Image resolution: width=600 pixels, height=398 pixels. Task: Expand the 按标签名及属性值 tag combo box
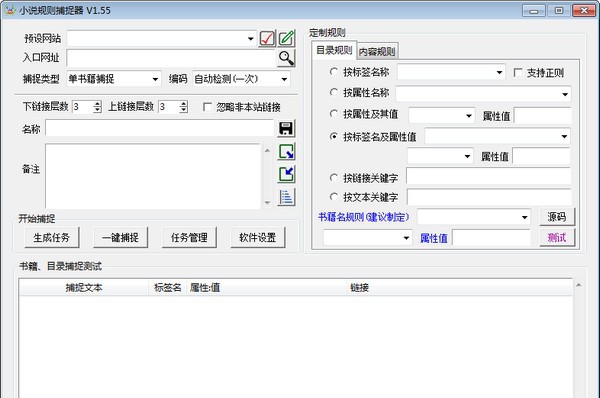tap(564, 137)
